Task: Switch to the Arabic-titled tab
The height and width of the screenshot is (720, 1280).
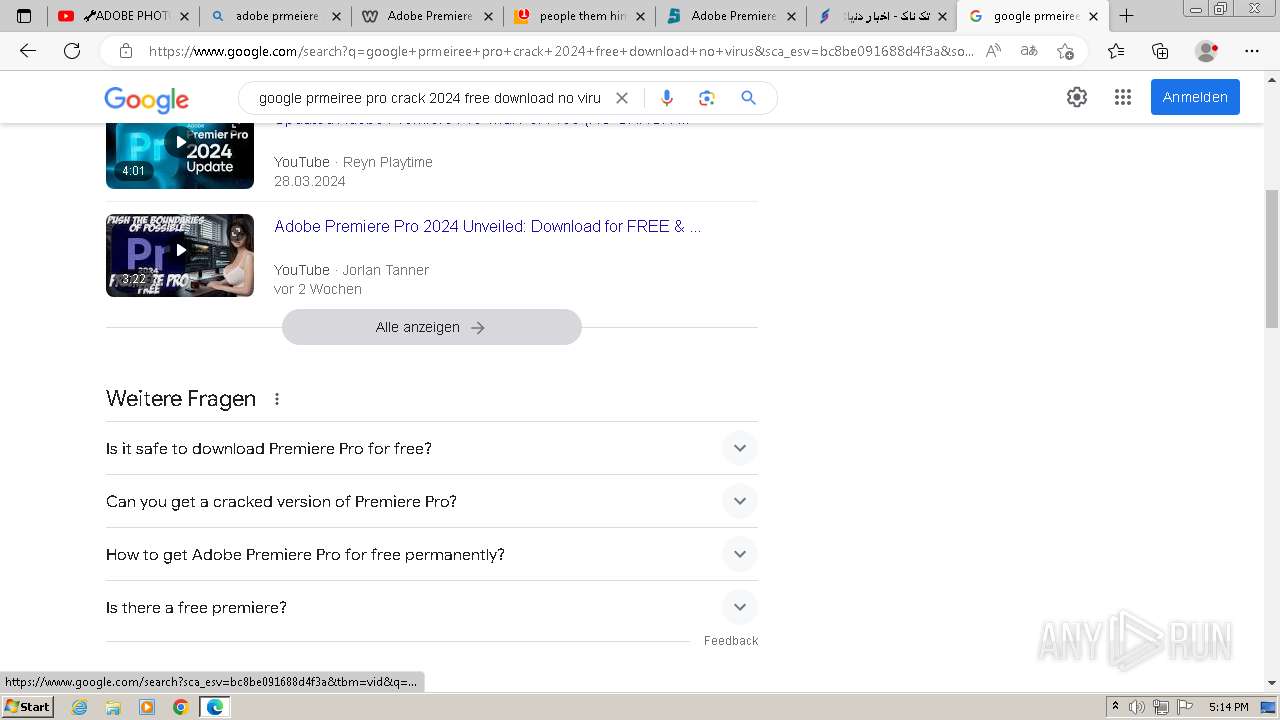Action: coord(883,16)
